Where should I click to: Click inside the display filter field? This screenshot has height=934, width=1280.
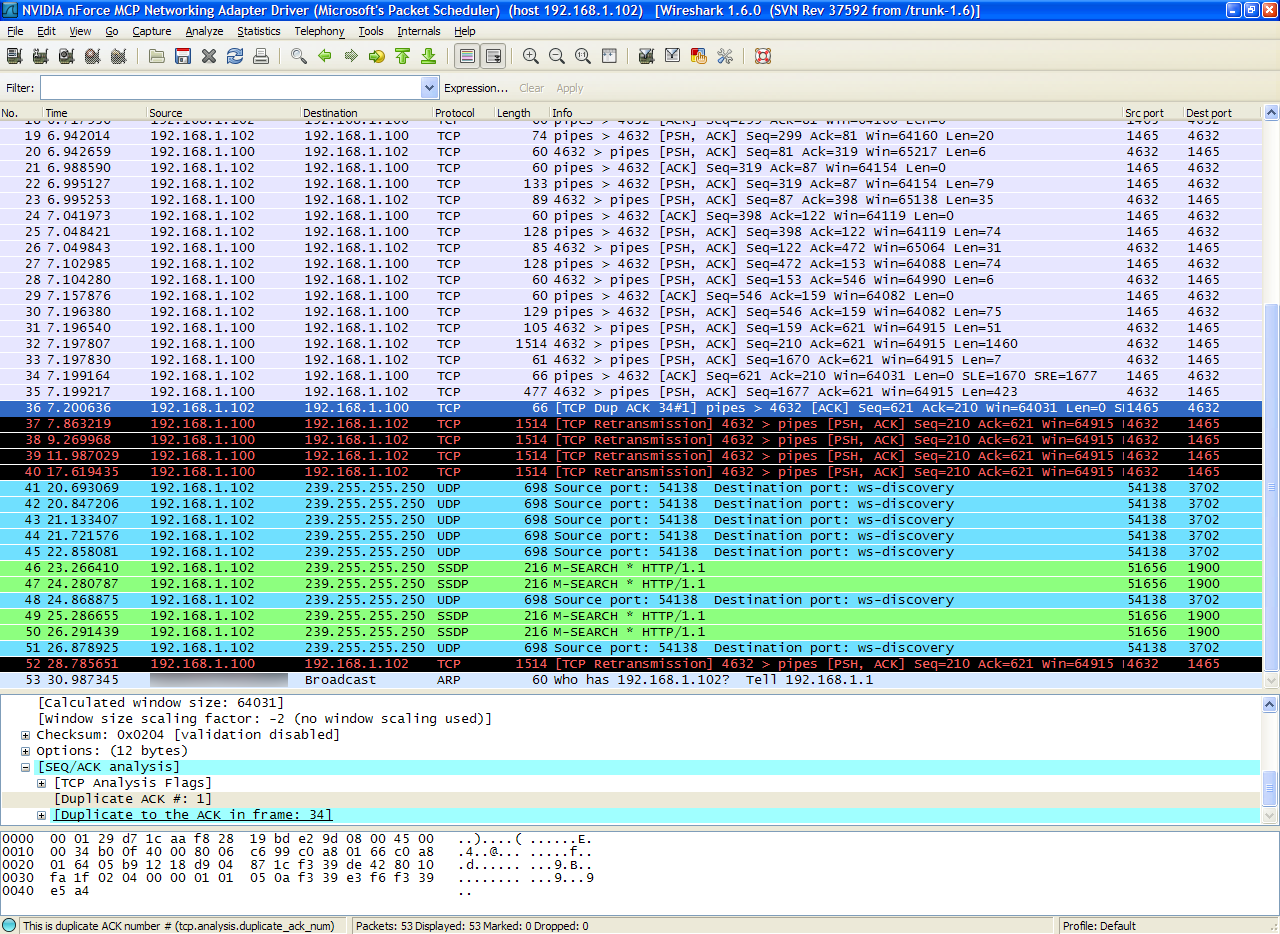coord(230,88)
